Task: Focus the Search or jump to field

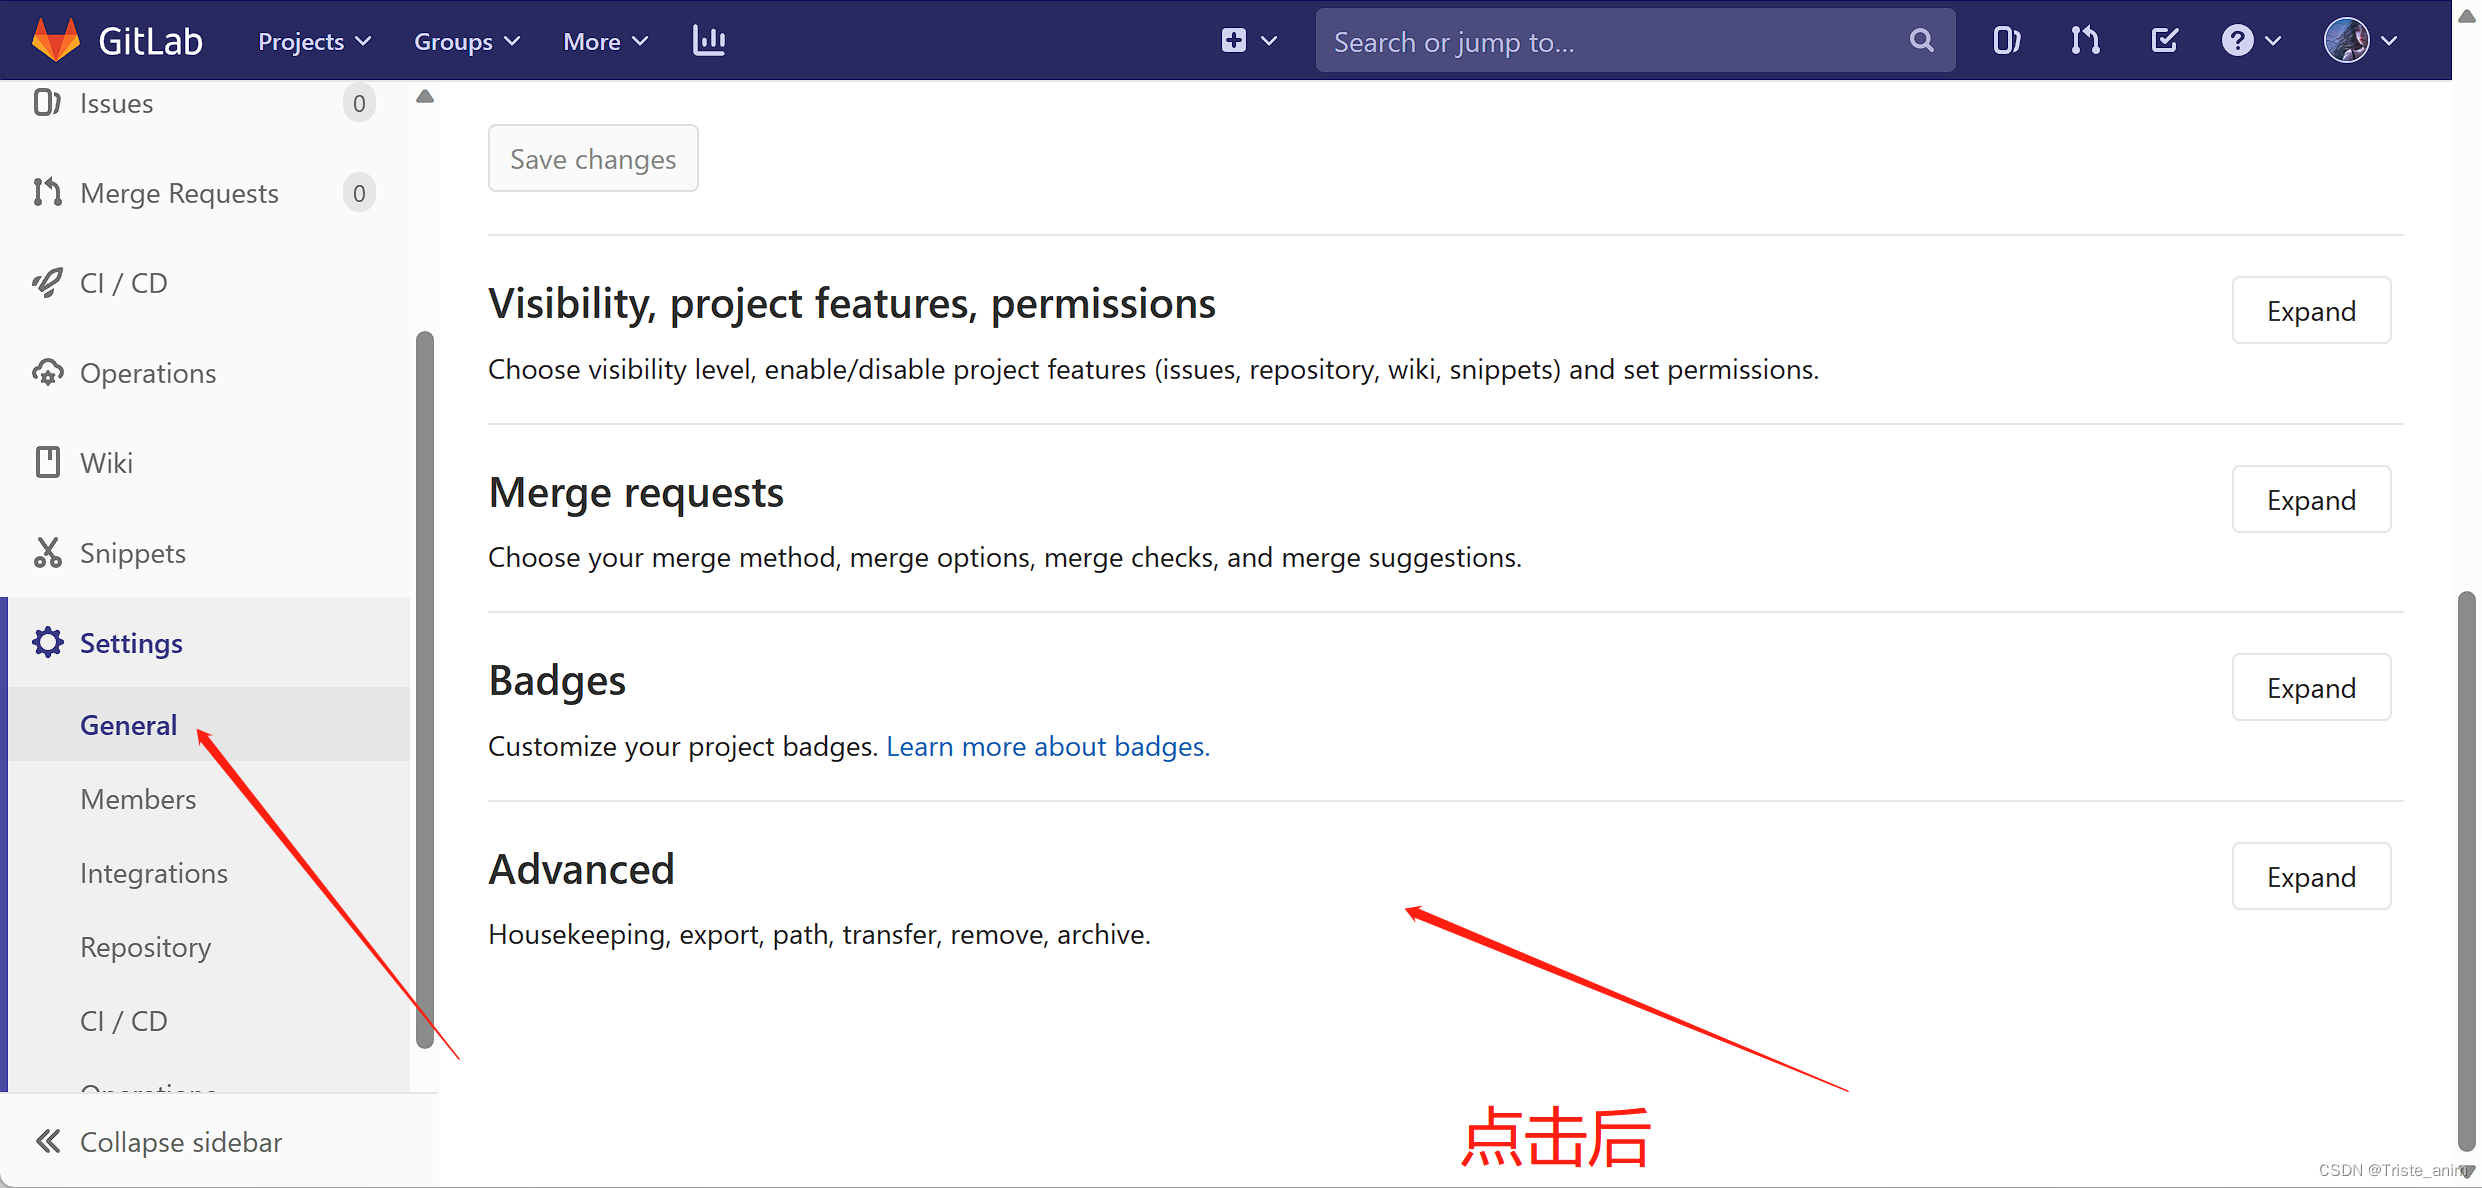Action: [1610, 41]
